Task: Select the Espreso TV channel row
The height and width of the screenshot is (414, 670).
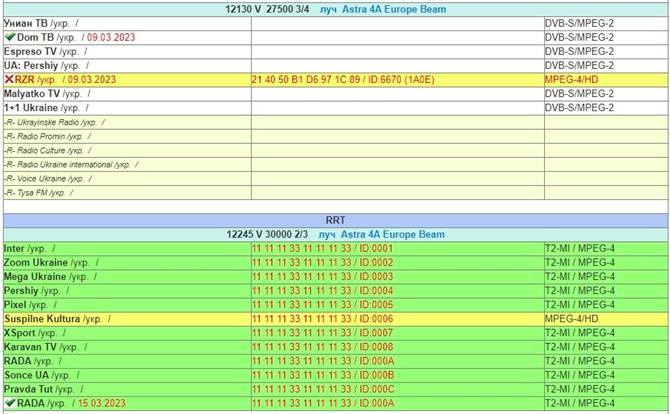Action: coord(30,51)
